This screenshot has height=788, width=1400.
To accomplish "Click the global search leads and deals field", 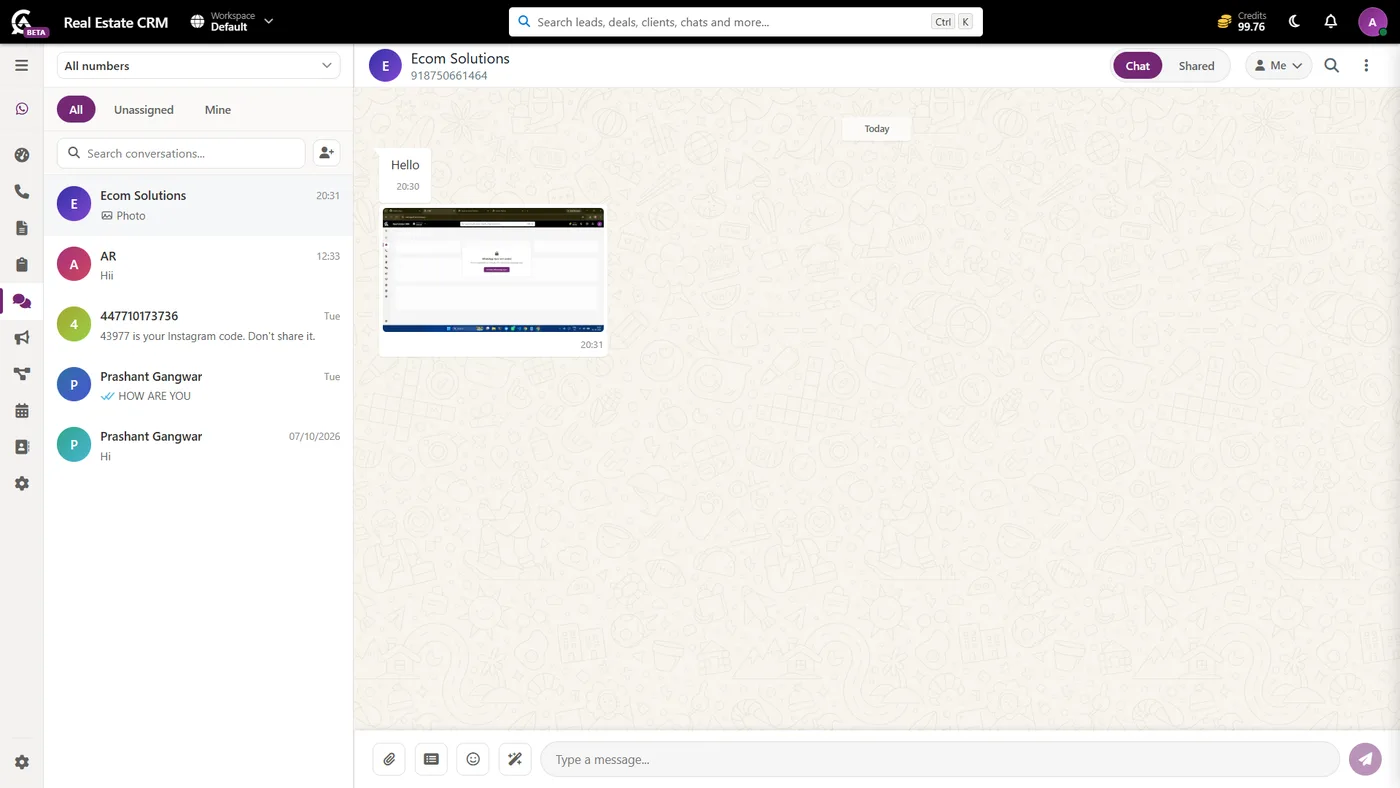I will pos(745,22).
